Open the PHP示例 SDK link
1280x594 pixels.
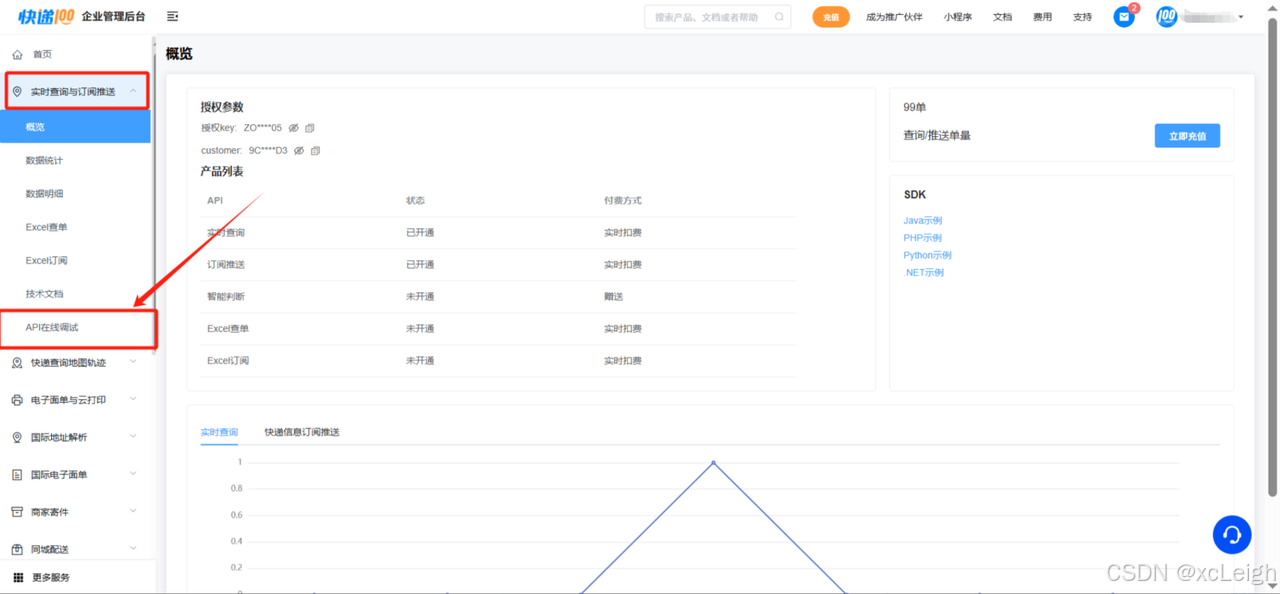(922, 238)
